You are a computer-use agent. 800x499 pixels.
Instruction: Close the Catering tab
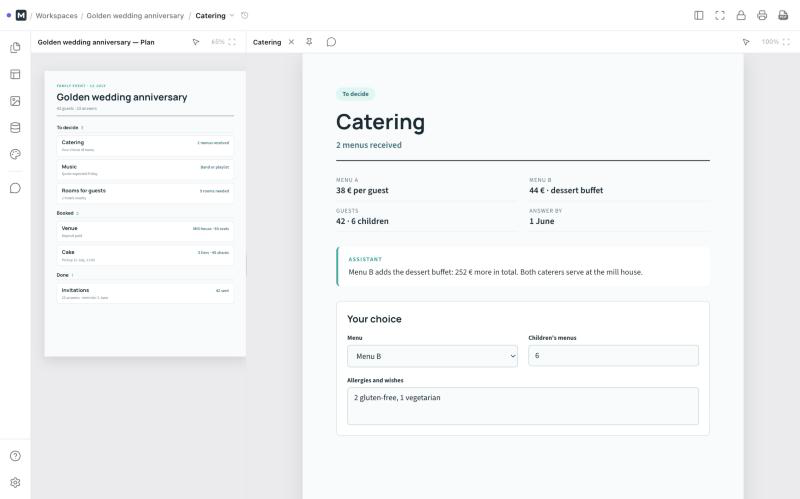(291, 42)
